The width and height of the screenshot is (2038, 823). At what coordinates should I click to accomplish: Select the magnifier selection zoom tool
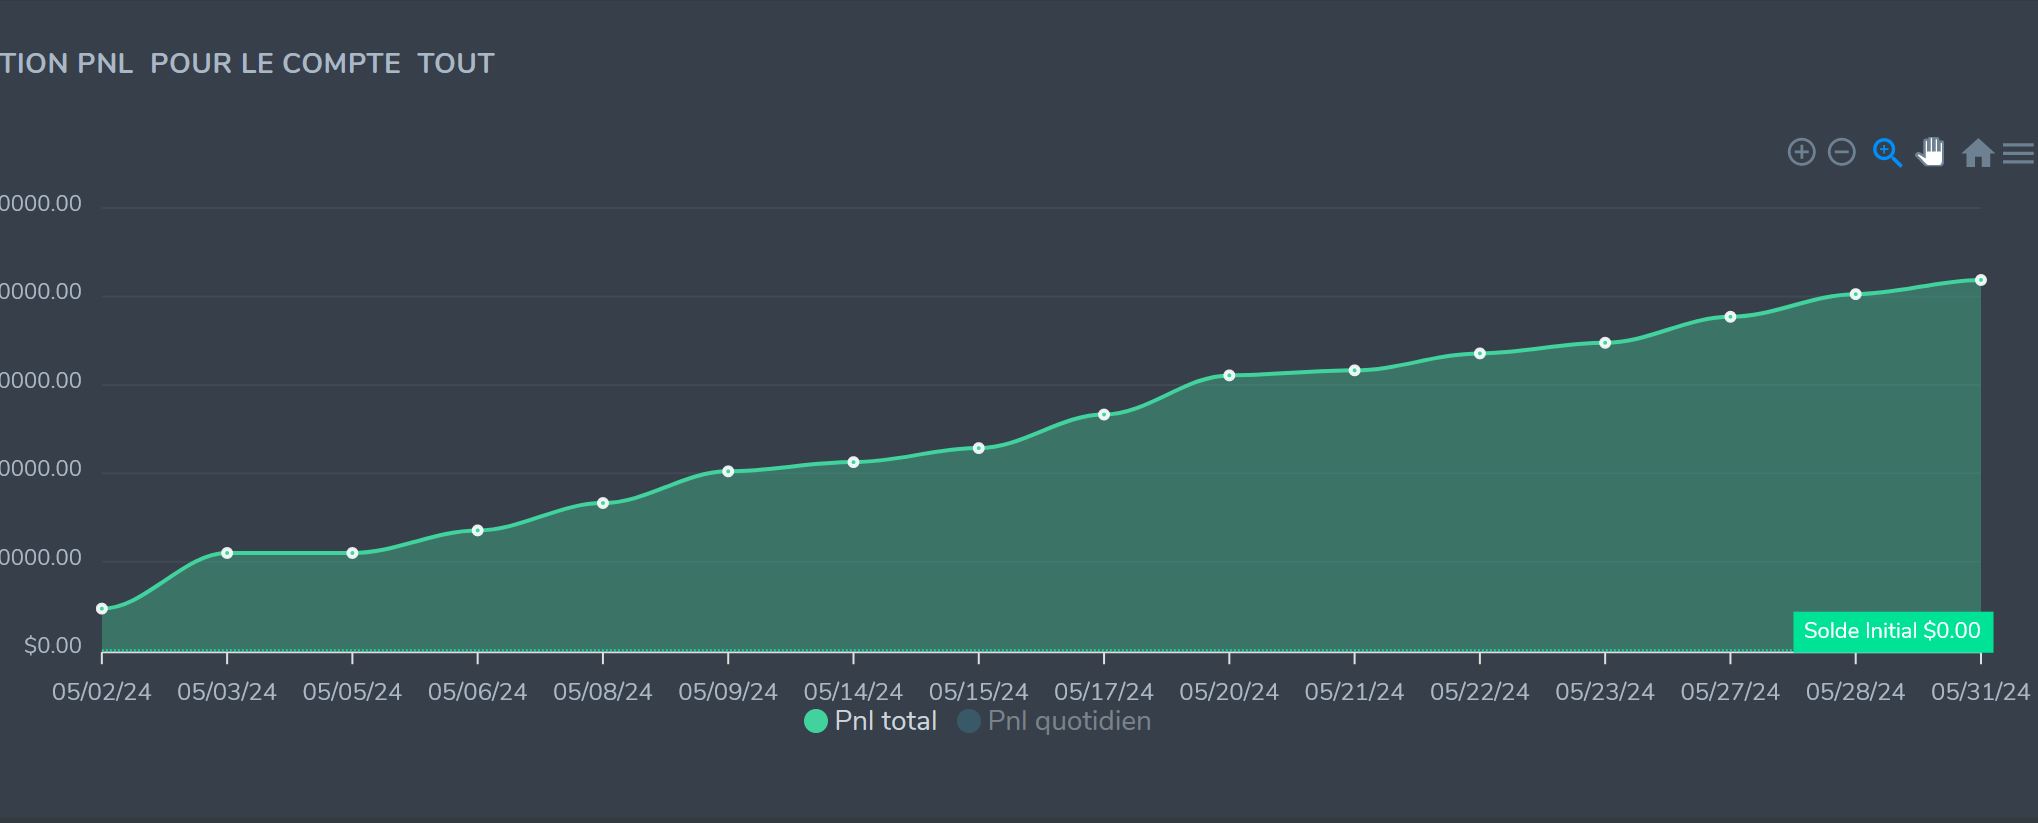[1887, 152]
